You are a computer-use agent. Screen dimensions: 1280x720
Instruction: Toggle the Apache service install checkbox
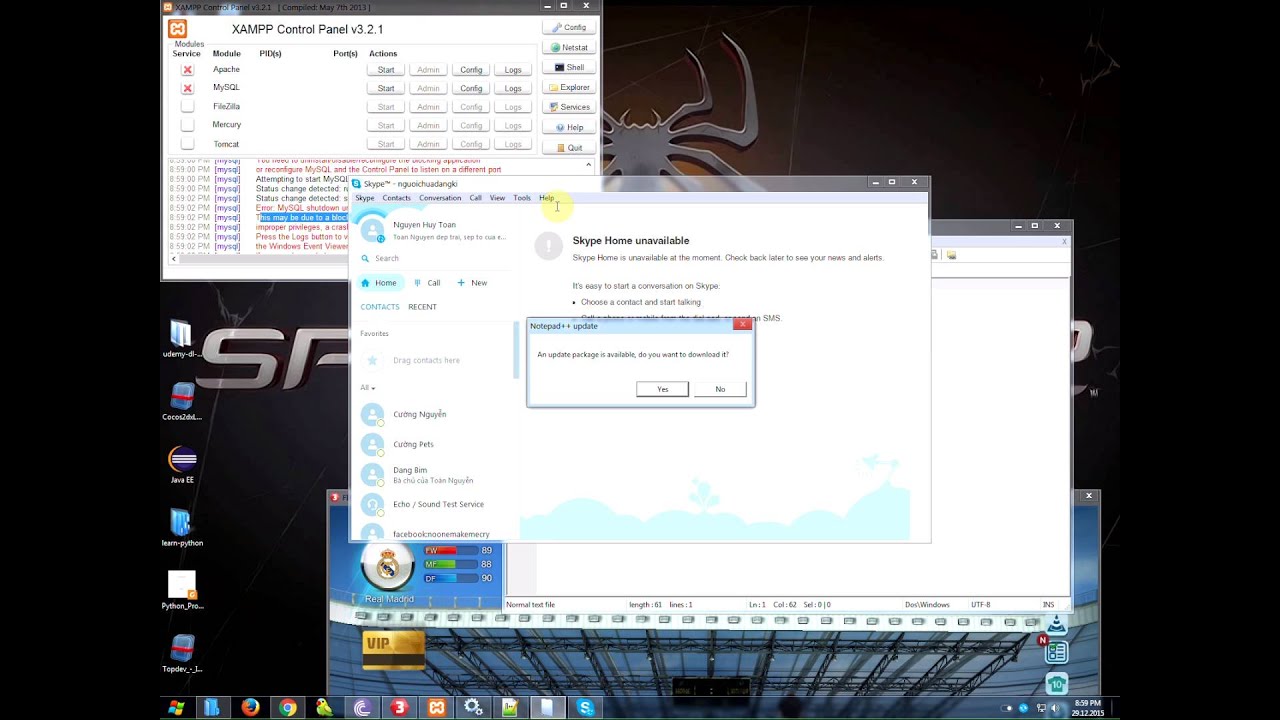pos(187,70)
